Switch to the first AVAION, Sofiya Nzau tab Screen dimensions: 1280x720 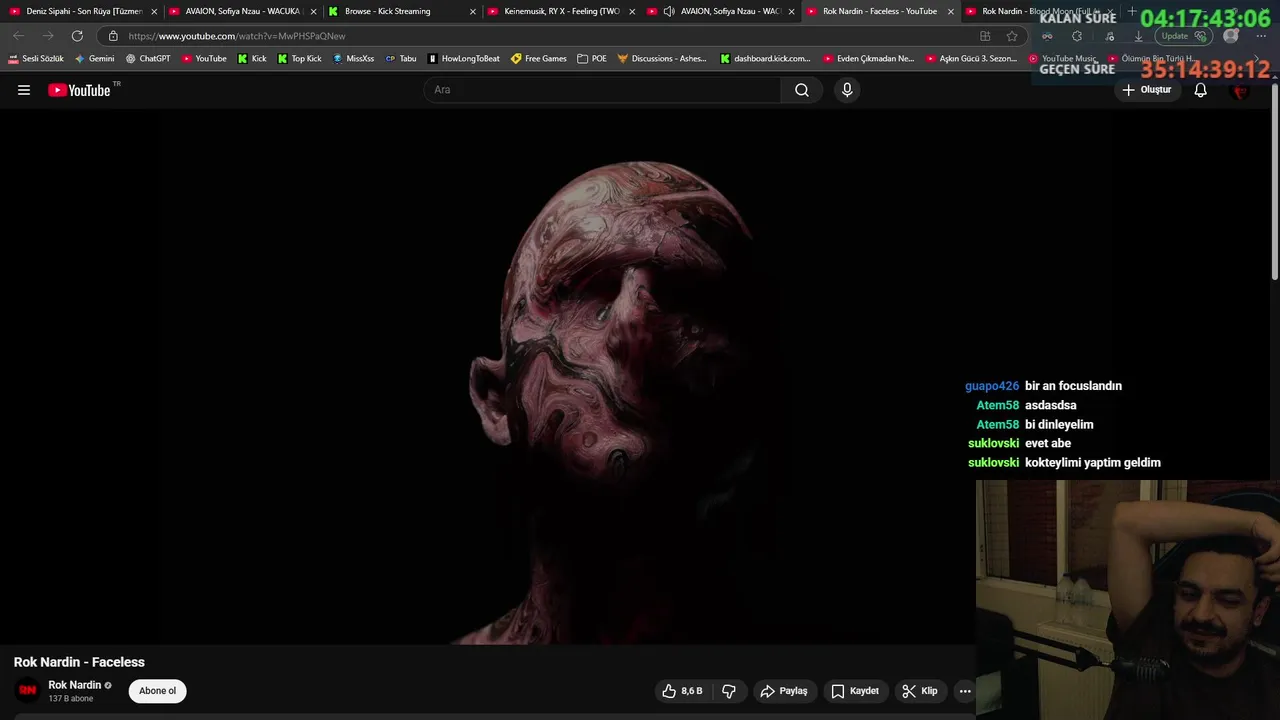coord(243,11)
